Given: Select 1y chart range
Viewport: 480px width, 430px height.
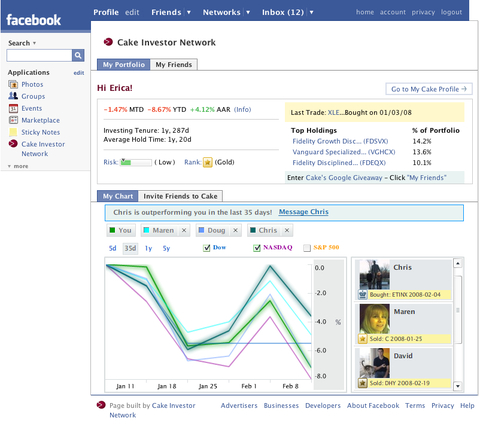Looking at the screenshot, I should tap(148, 248).
